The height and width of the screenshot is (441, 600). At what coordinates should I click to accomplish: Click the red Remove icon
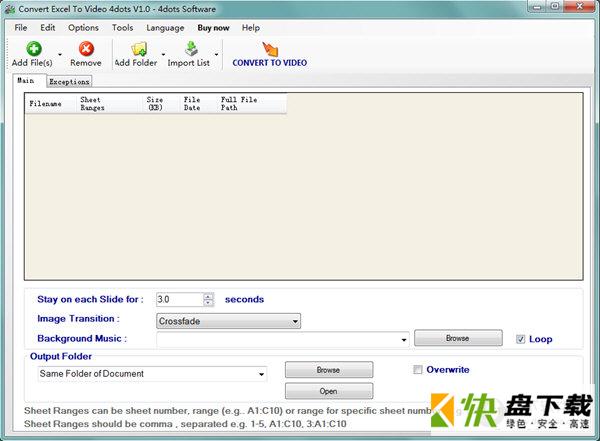86,49
